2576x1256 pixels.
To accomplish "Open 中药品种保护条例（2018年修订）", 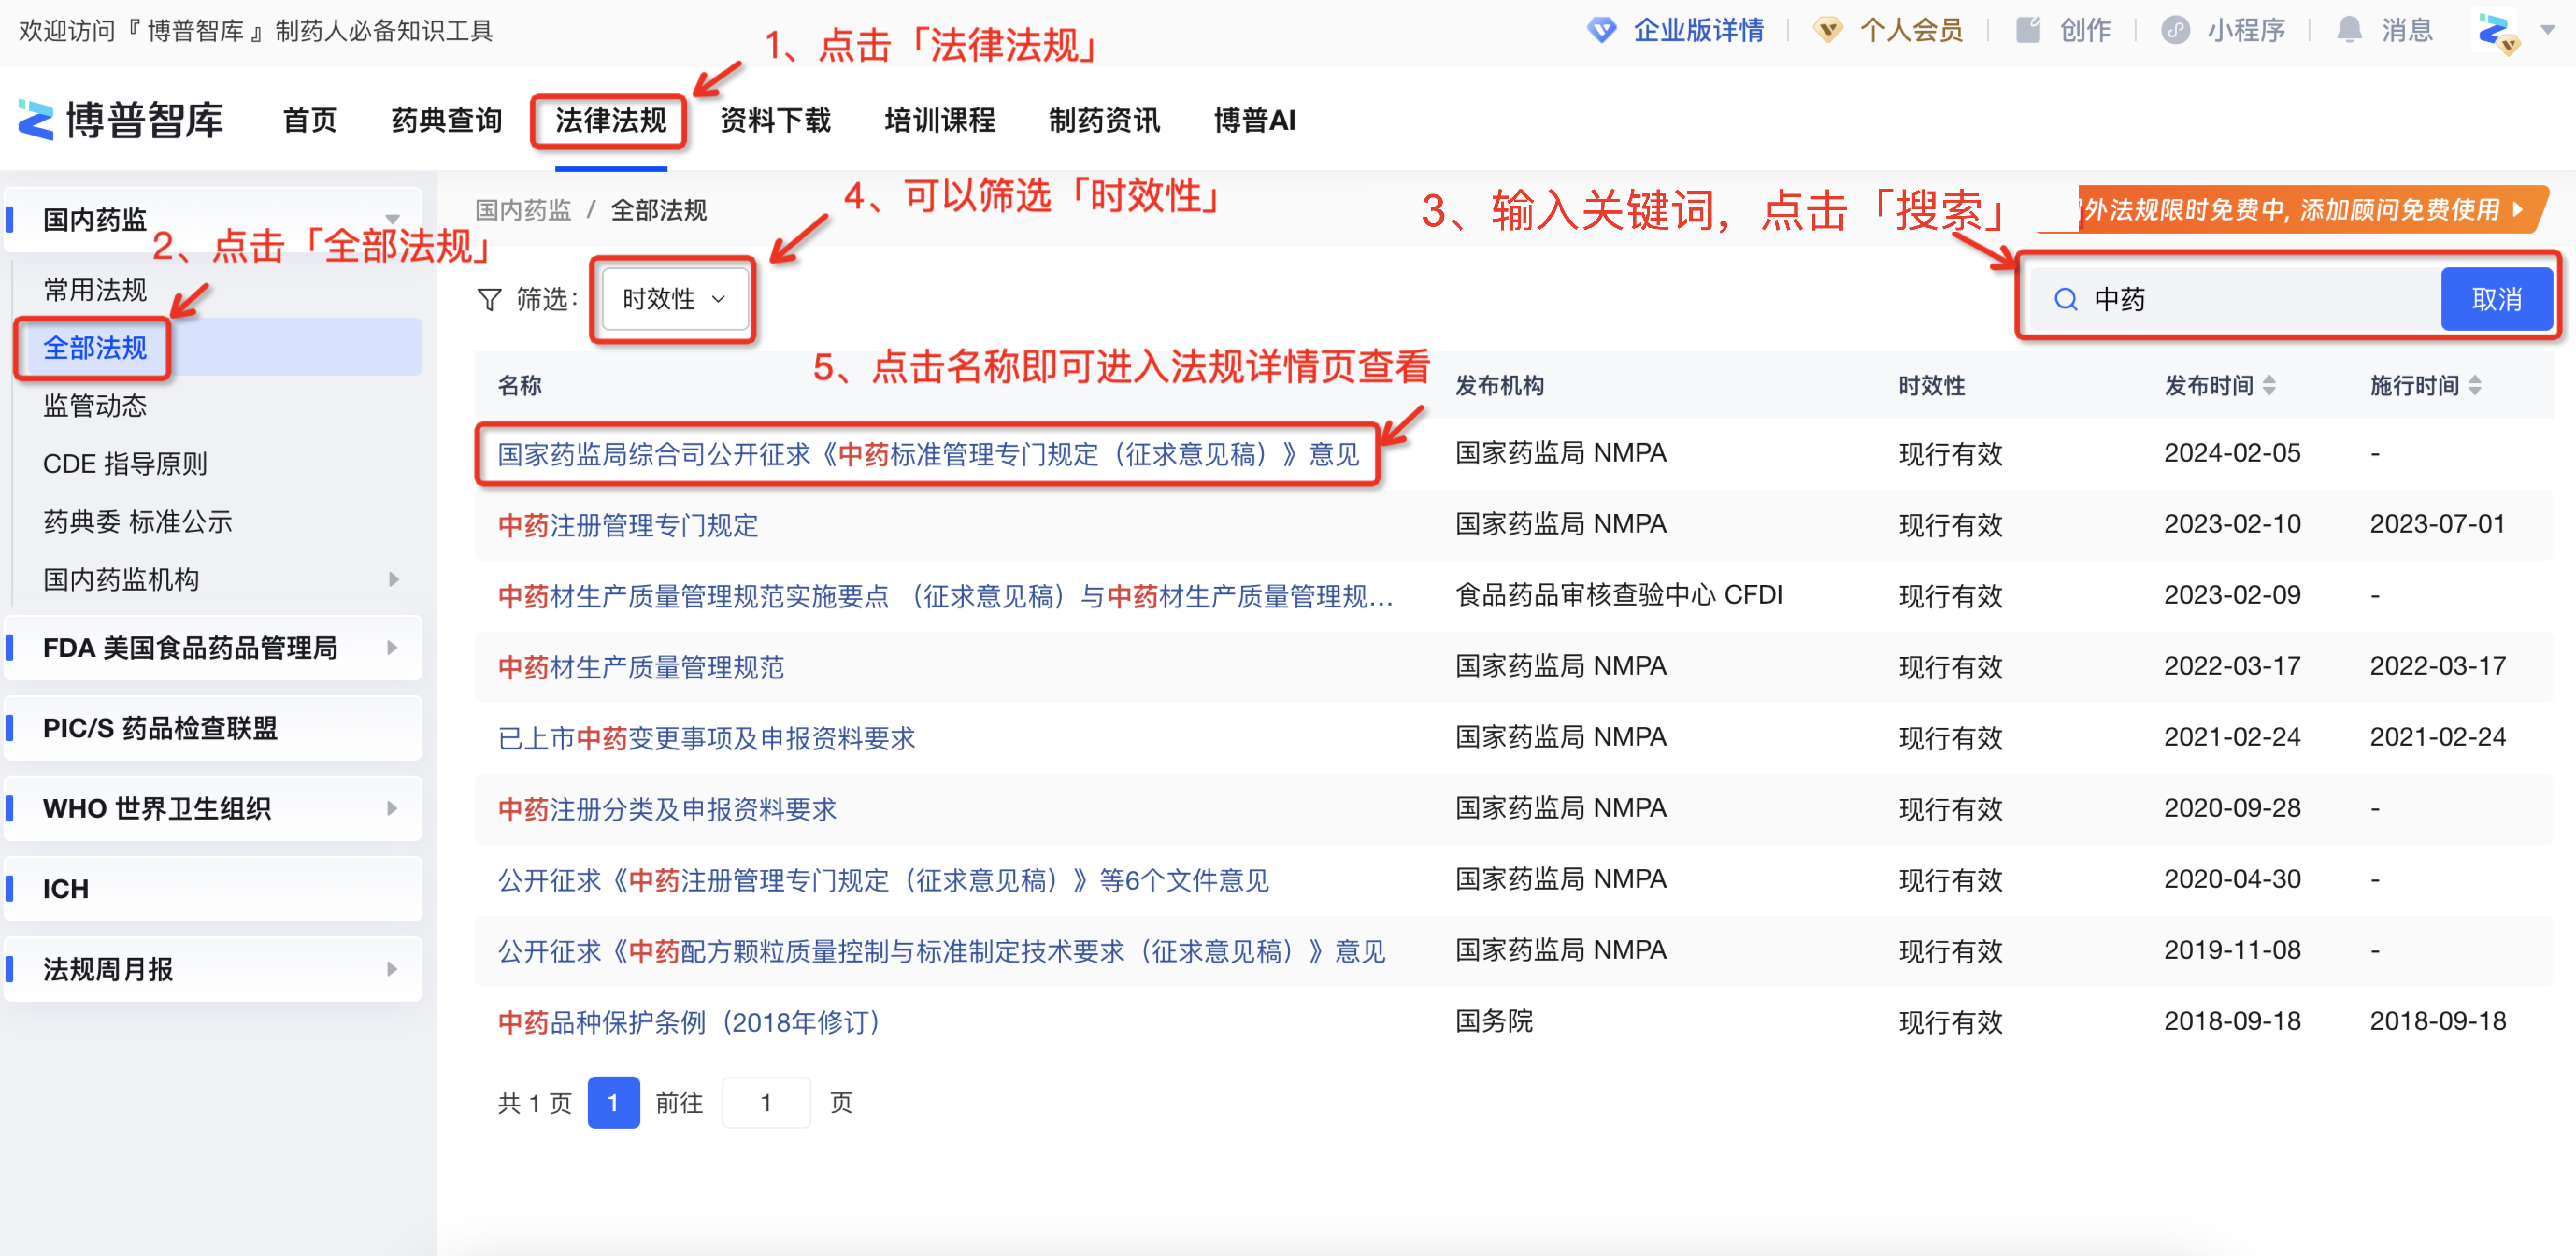I will click(x=691, y=1022).
